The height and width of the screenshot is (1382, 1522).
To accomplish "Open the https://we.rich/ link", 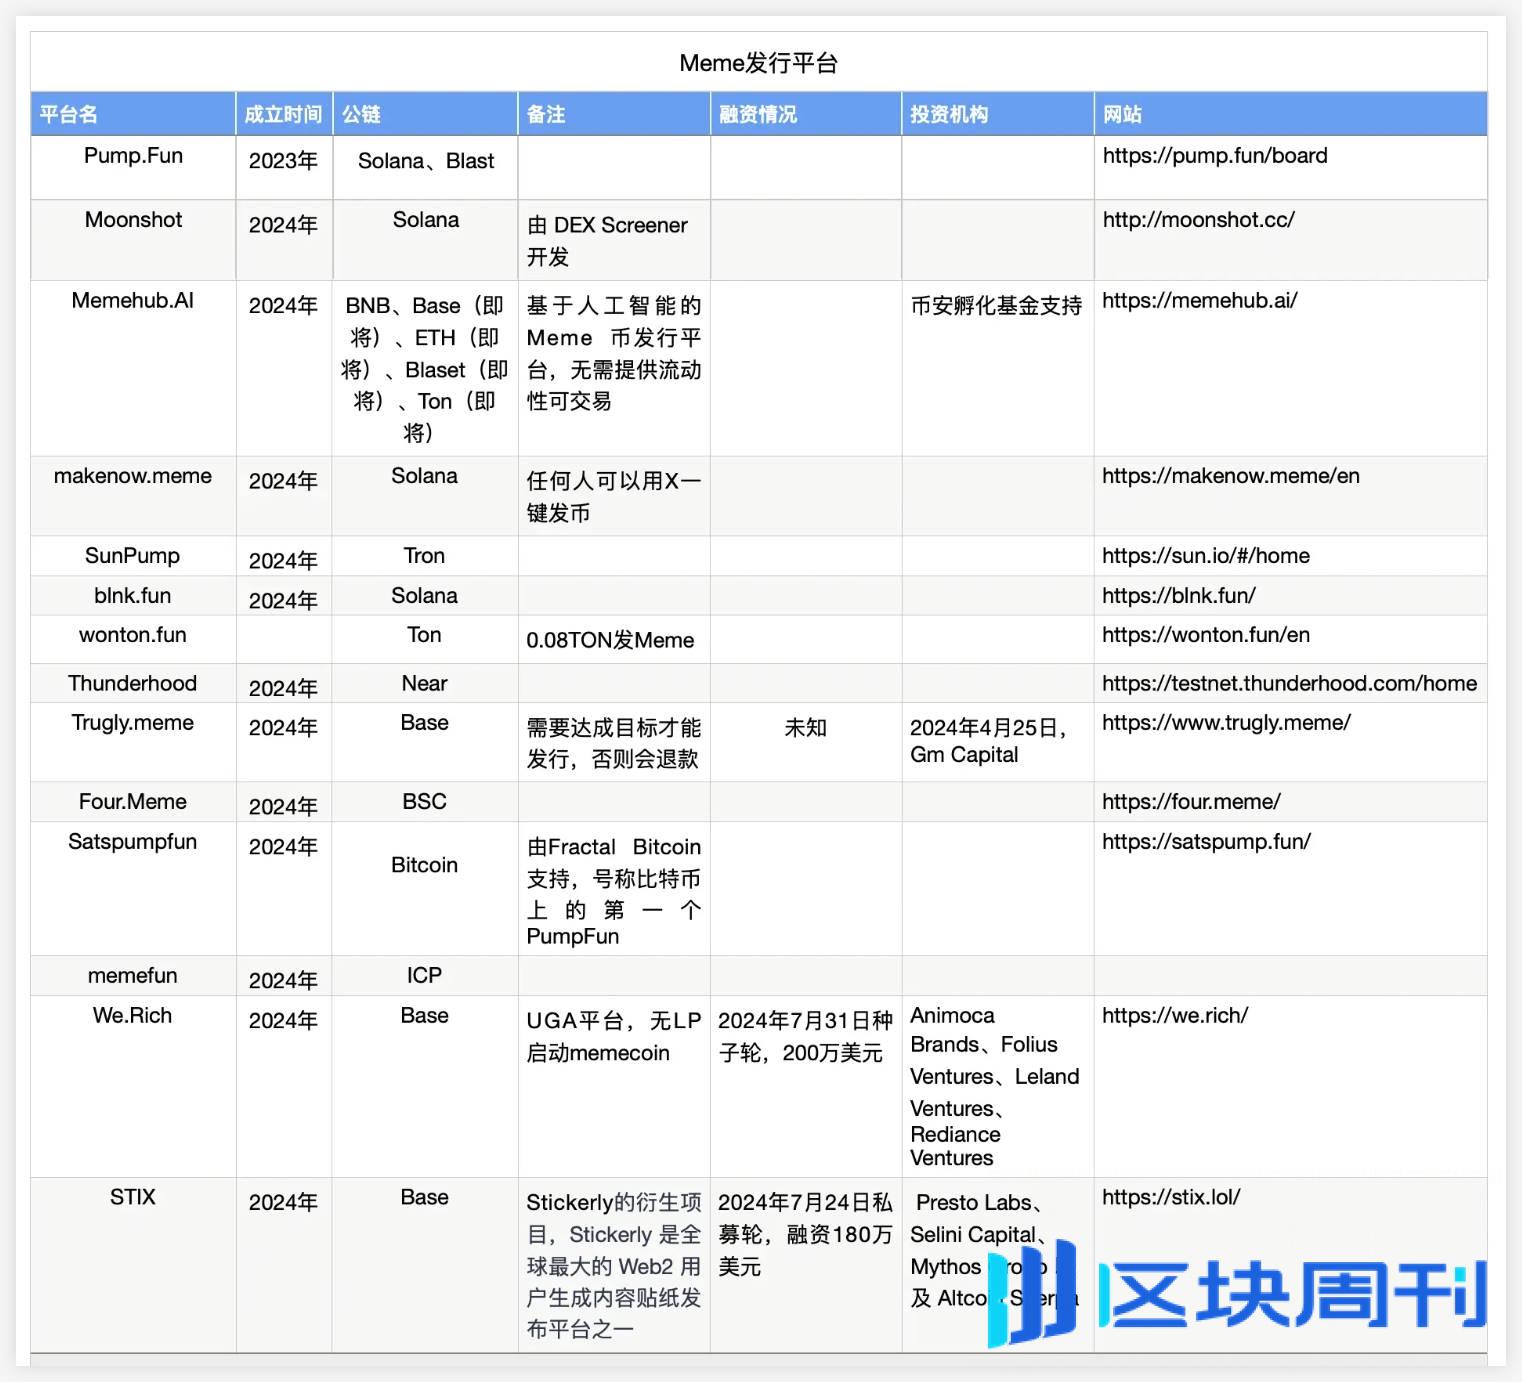I will [1175, 1015].
